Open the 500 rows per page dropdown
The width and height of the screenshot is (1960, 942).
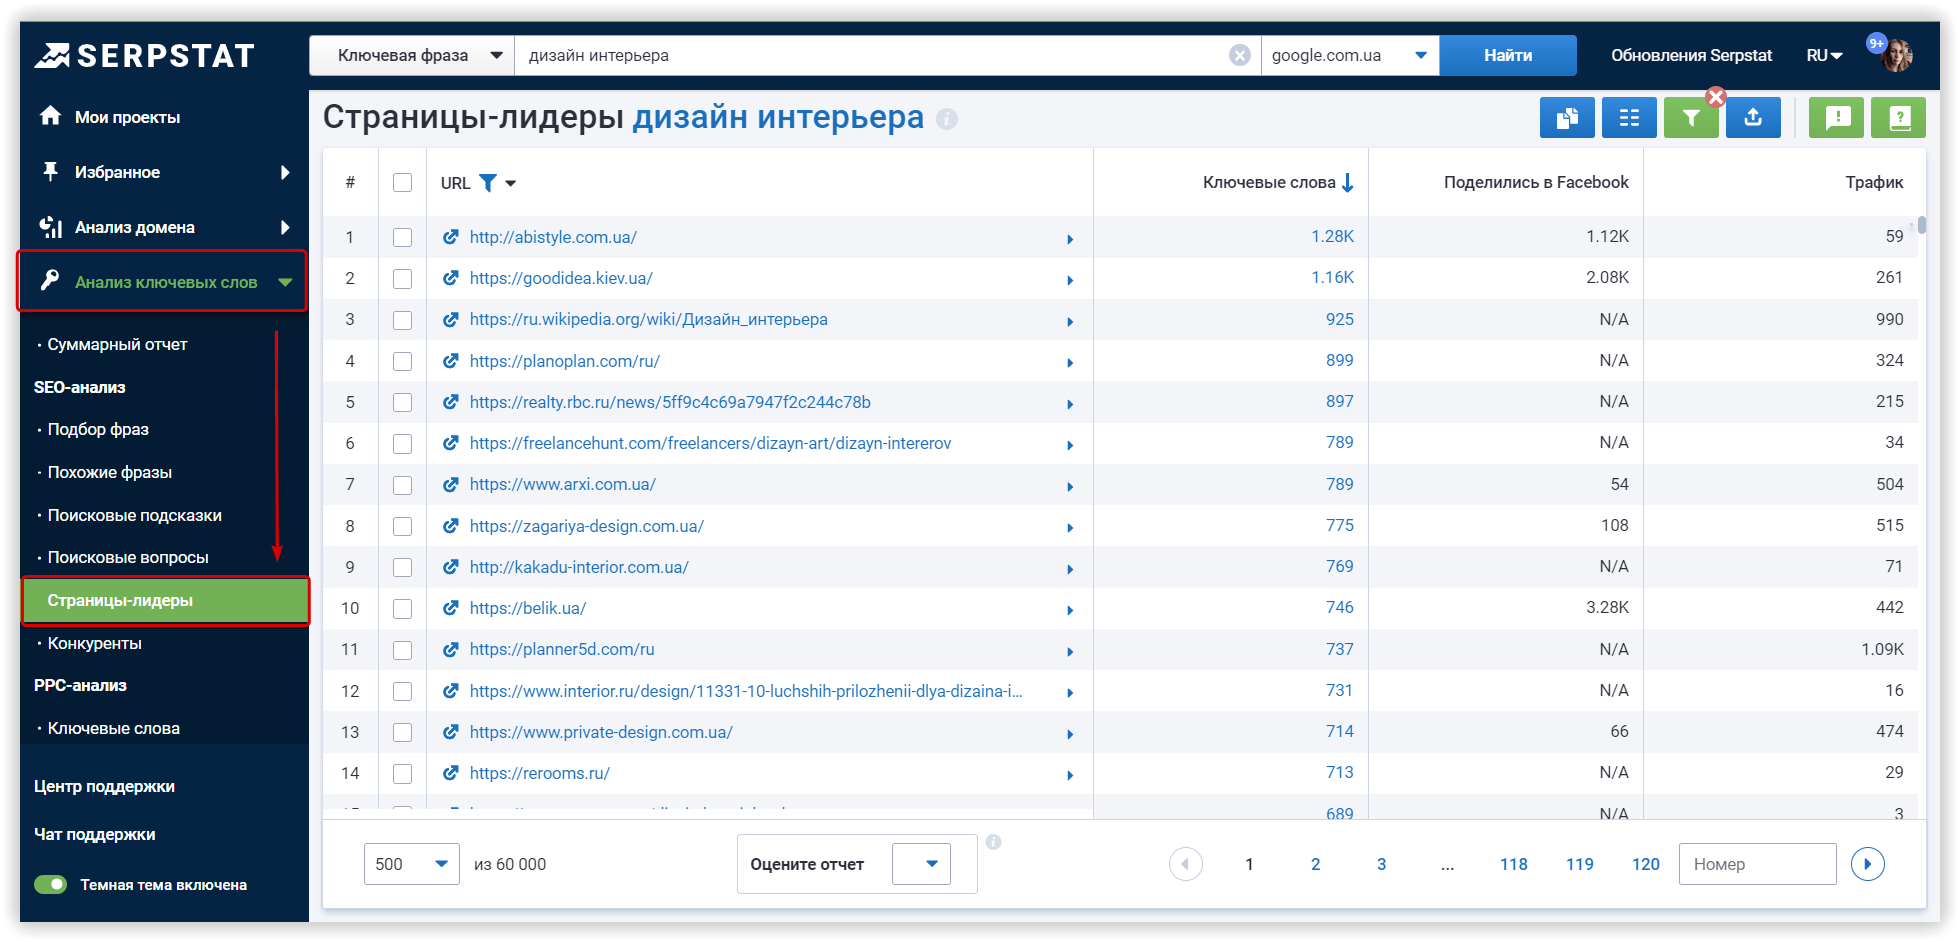[411, 864]
